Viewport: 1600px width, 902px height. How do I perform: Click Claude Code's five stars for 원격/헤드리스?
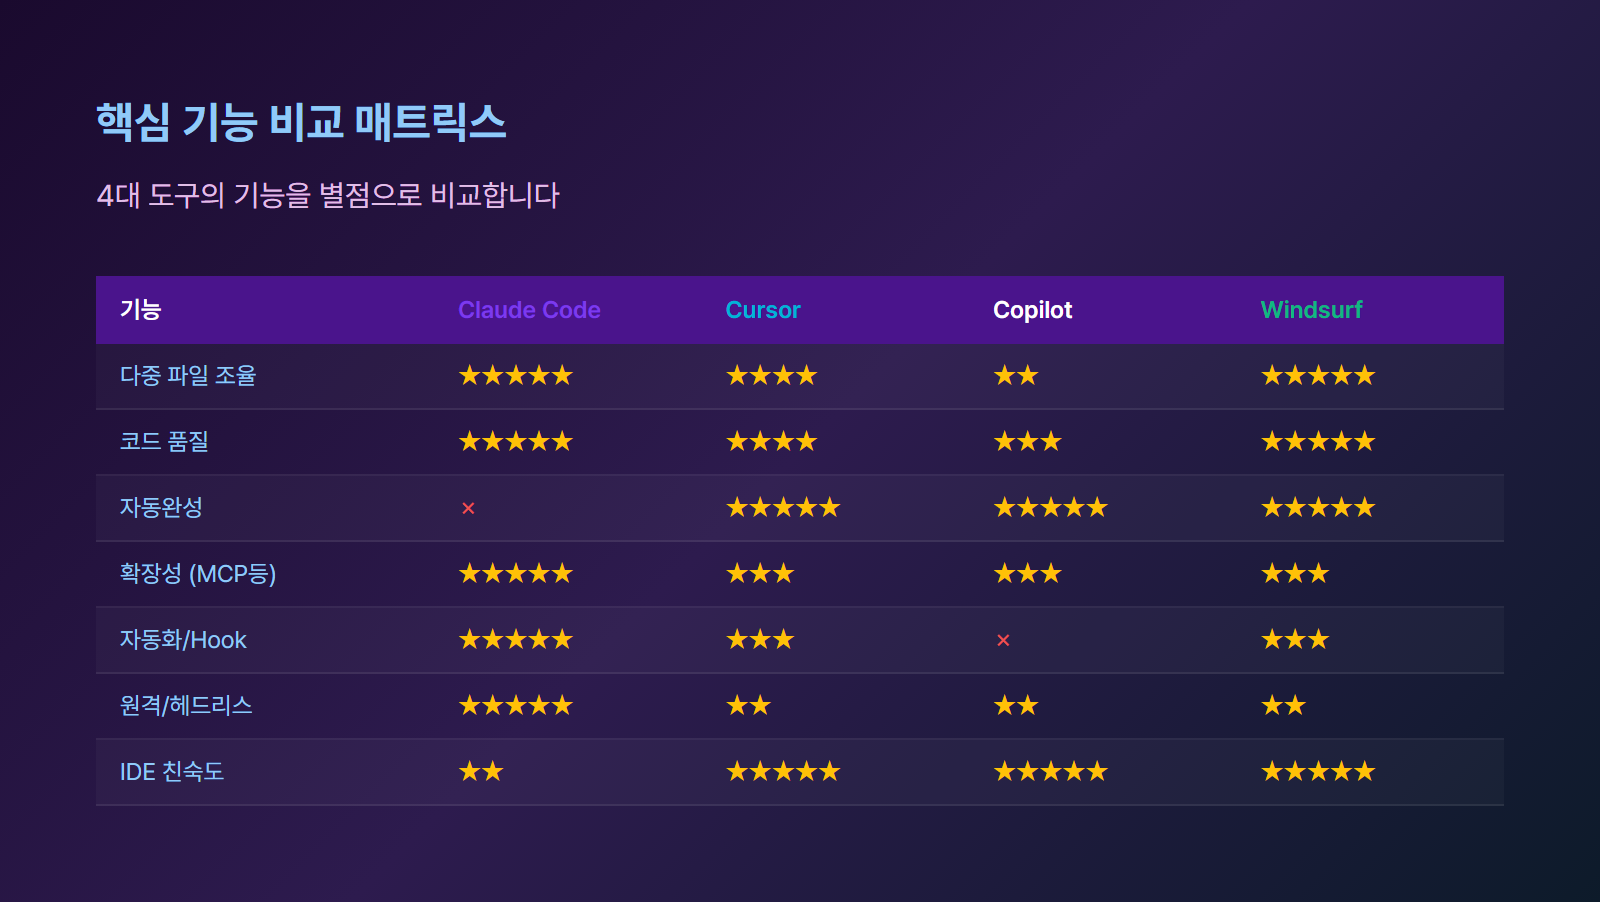click(x=516, y=706)
